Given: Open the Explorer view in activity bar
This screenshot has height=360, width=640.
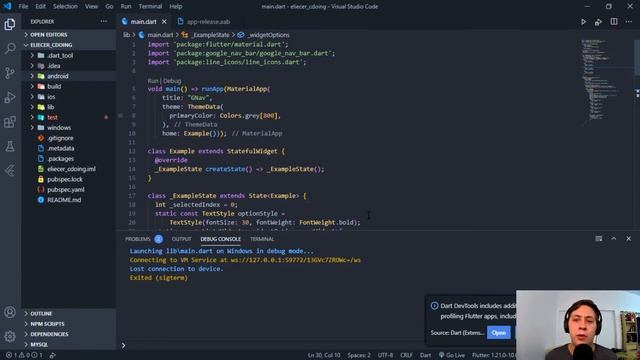Looking at the screenshot, I should [x=10, y=24].
